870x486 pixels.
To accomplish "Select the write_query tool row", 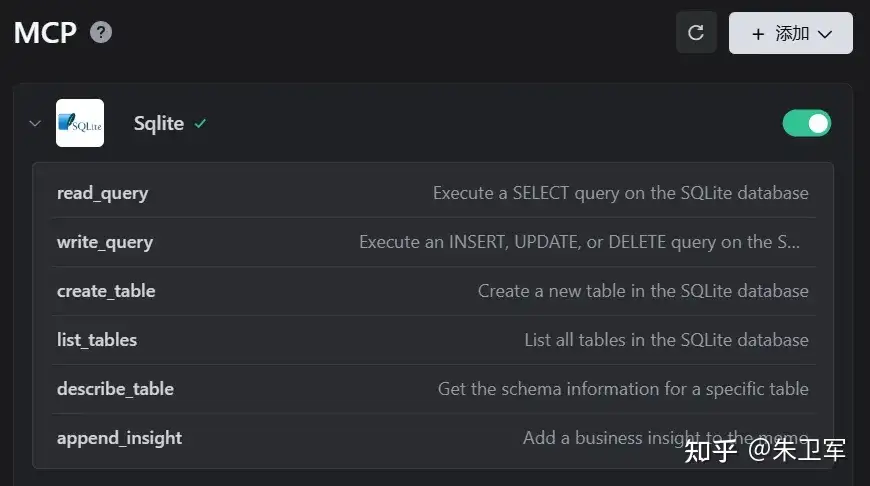I will [433, 242].
